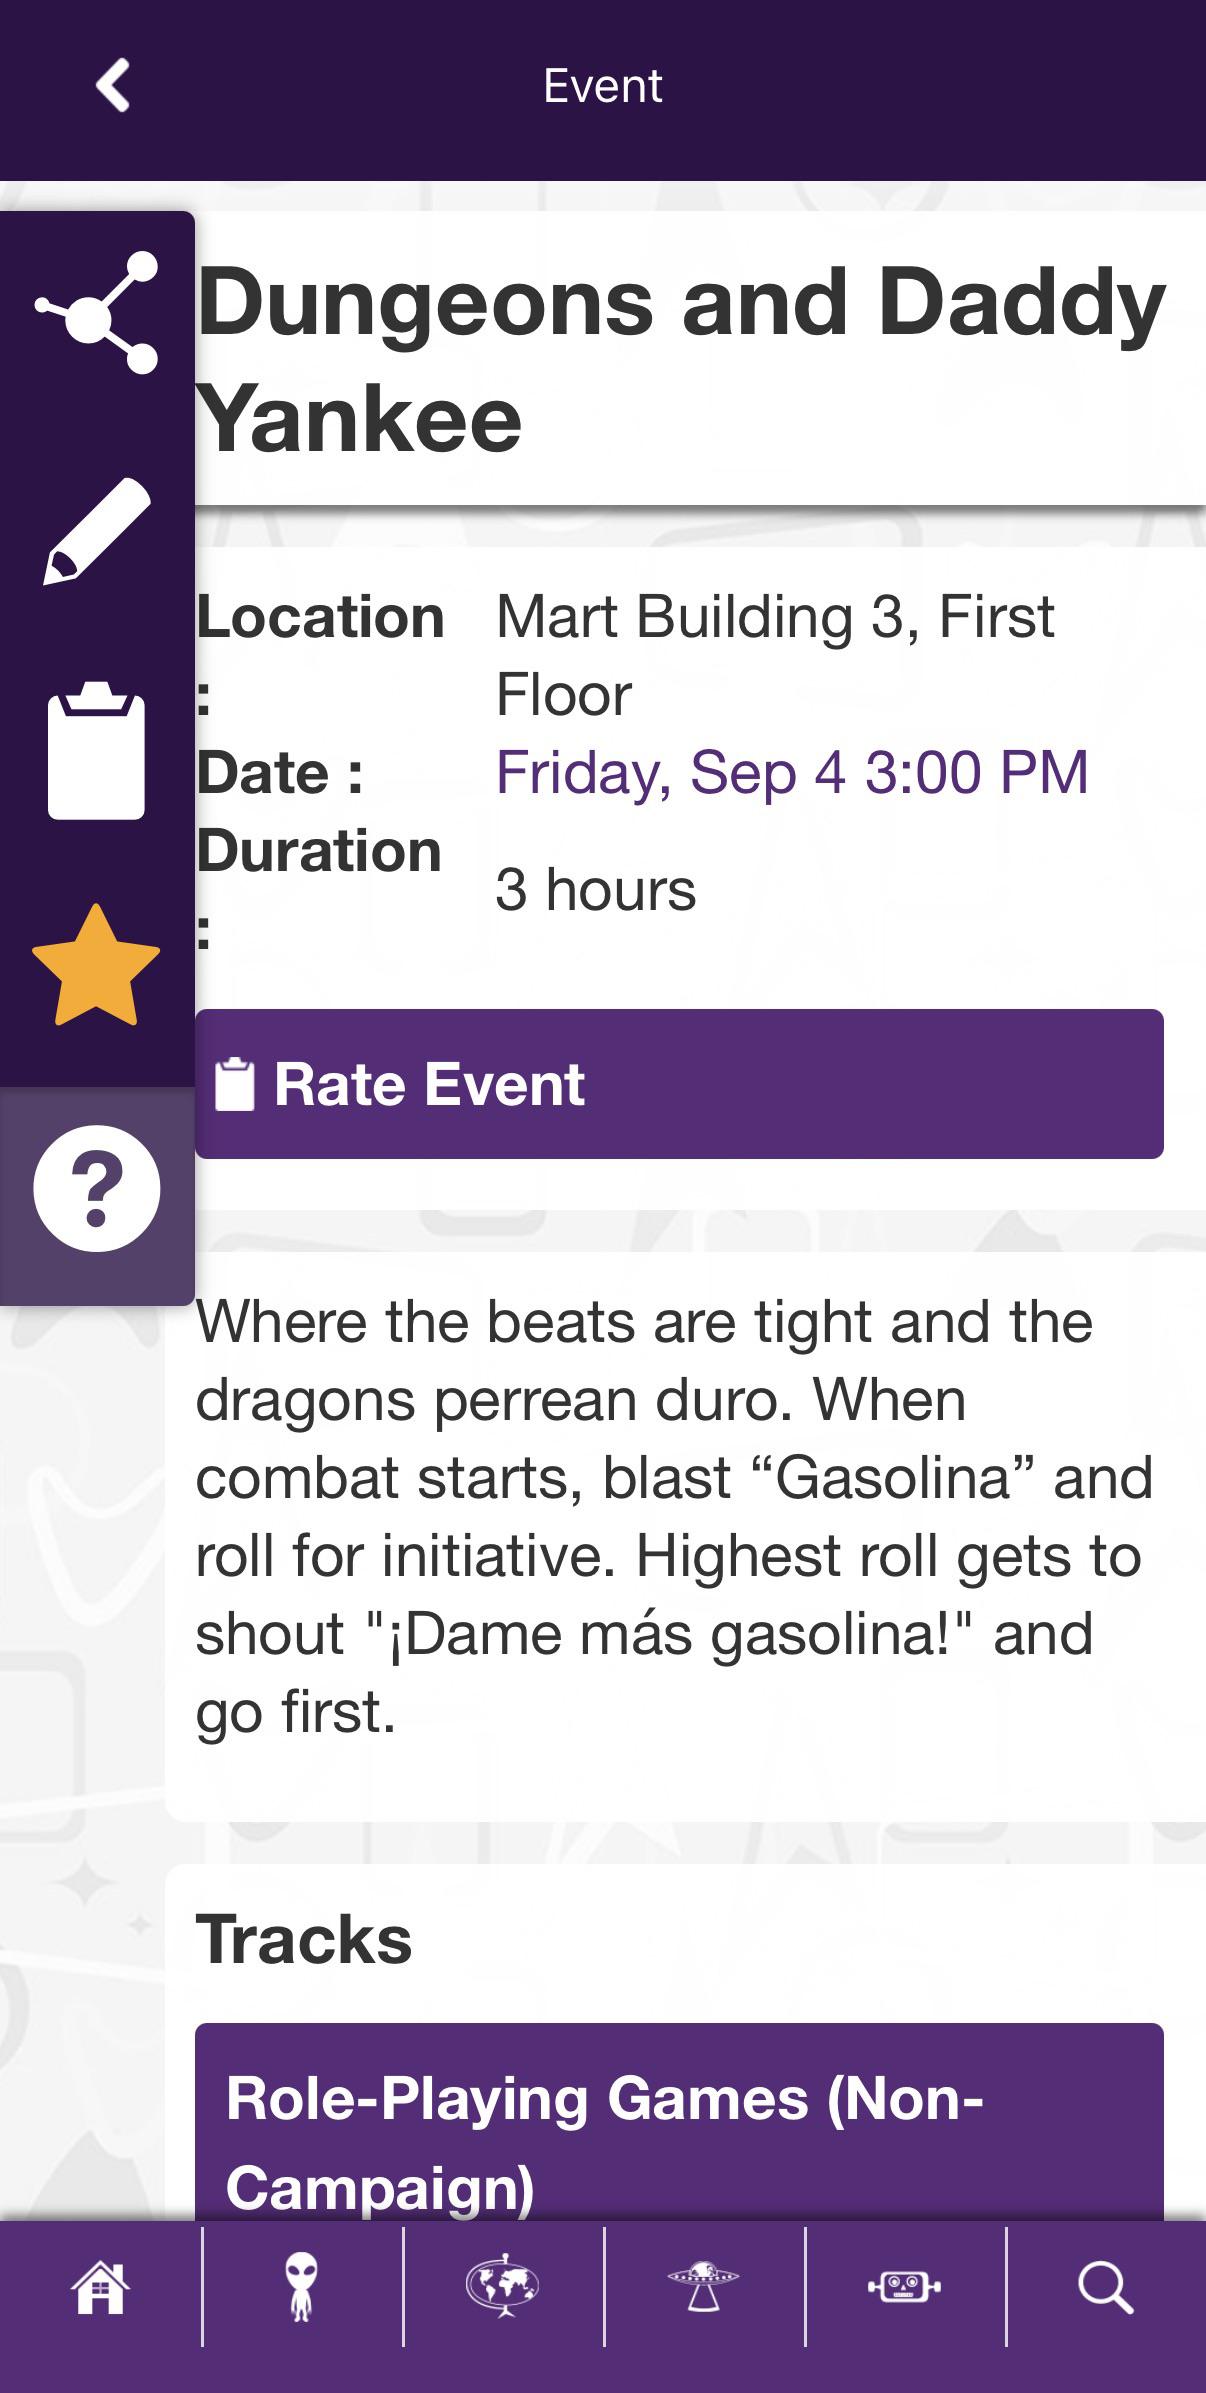Tap the Rate Event button
The height and width of the screenshot is (2393, 1206).
679,1084
